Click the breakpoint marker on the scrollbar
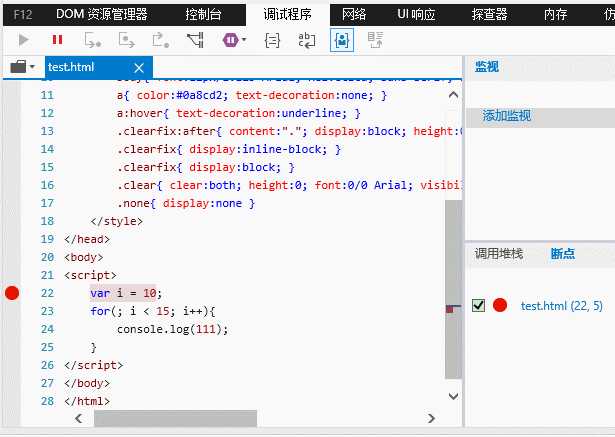The width and height of the screenshot is (615, 437). [x=450, y=309]
